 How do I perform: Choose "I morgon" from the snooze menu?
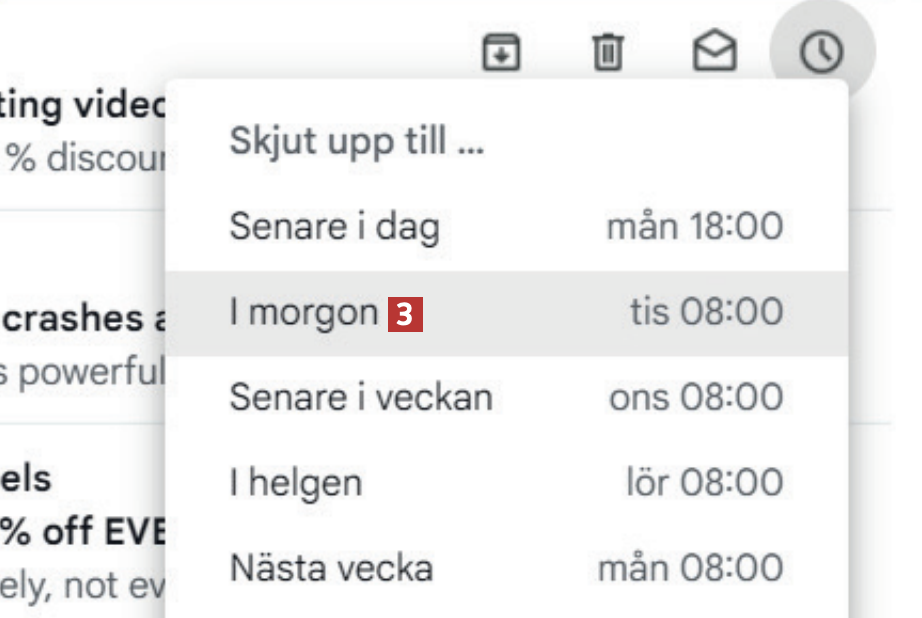click(304, 313)
